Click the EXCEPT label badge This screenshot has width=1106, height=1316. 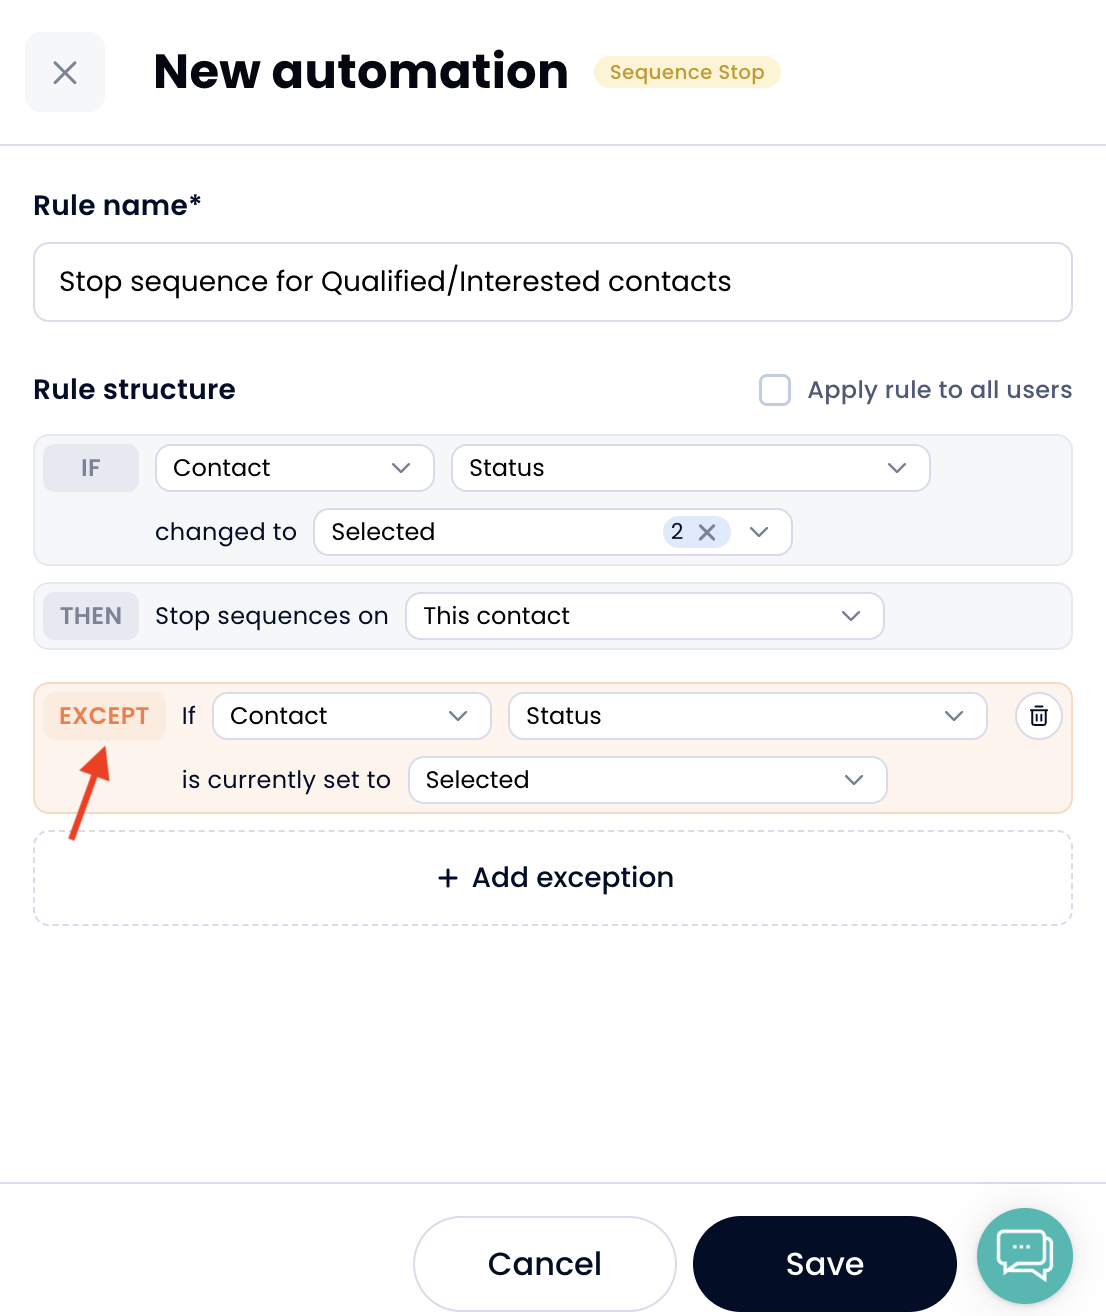click(104, 716)
